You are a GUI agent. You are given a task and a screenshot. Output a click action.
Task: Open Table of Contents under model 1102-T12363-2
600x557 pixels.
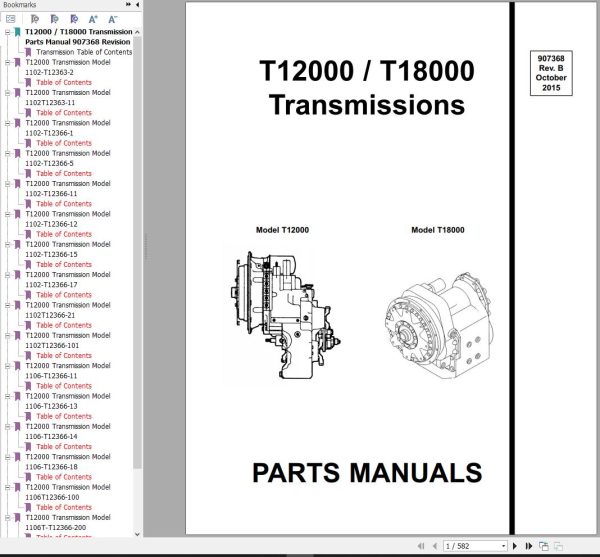click(64, 82)
